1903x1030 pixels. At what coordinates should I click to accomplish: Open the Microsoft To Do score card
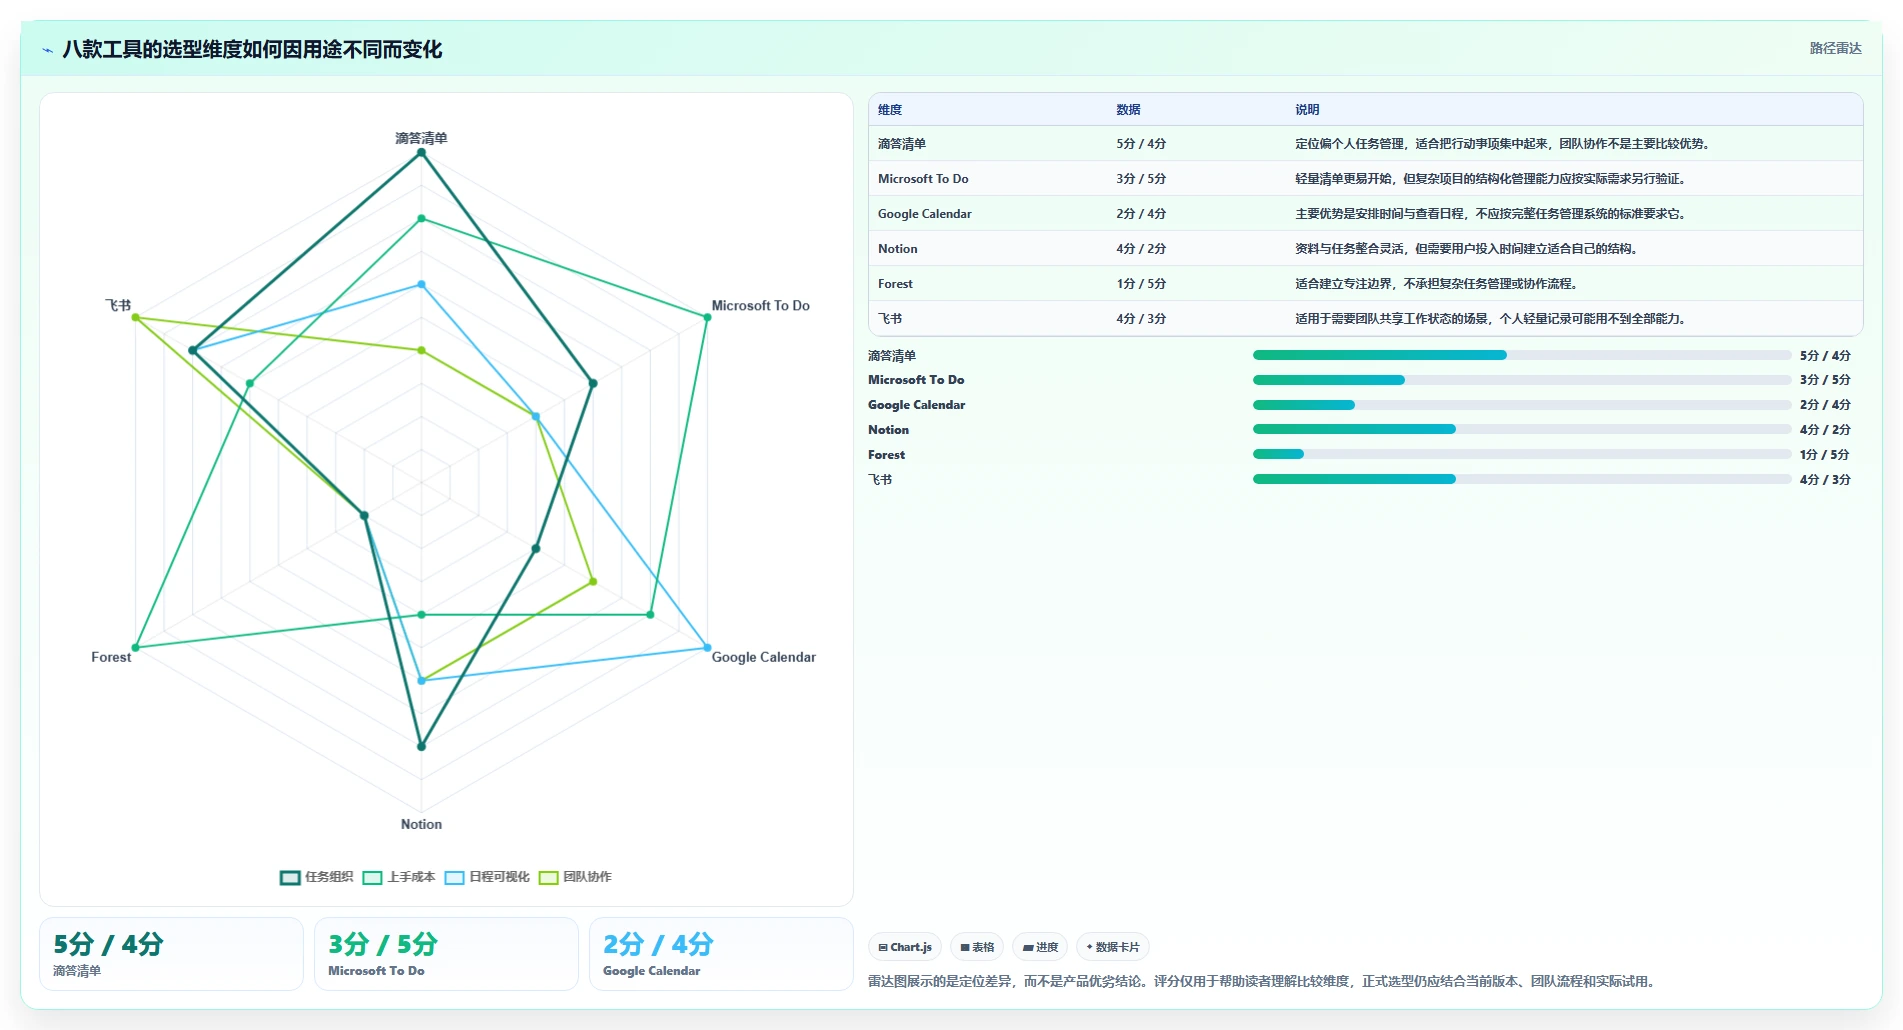[x=446, y=954]
